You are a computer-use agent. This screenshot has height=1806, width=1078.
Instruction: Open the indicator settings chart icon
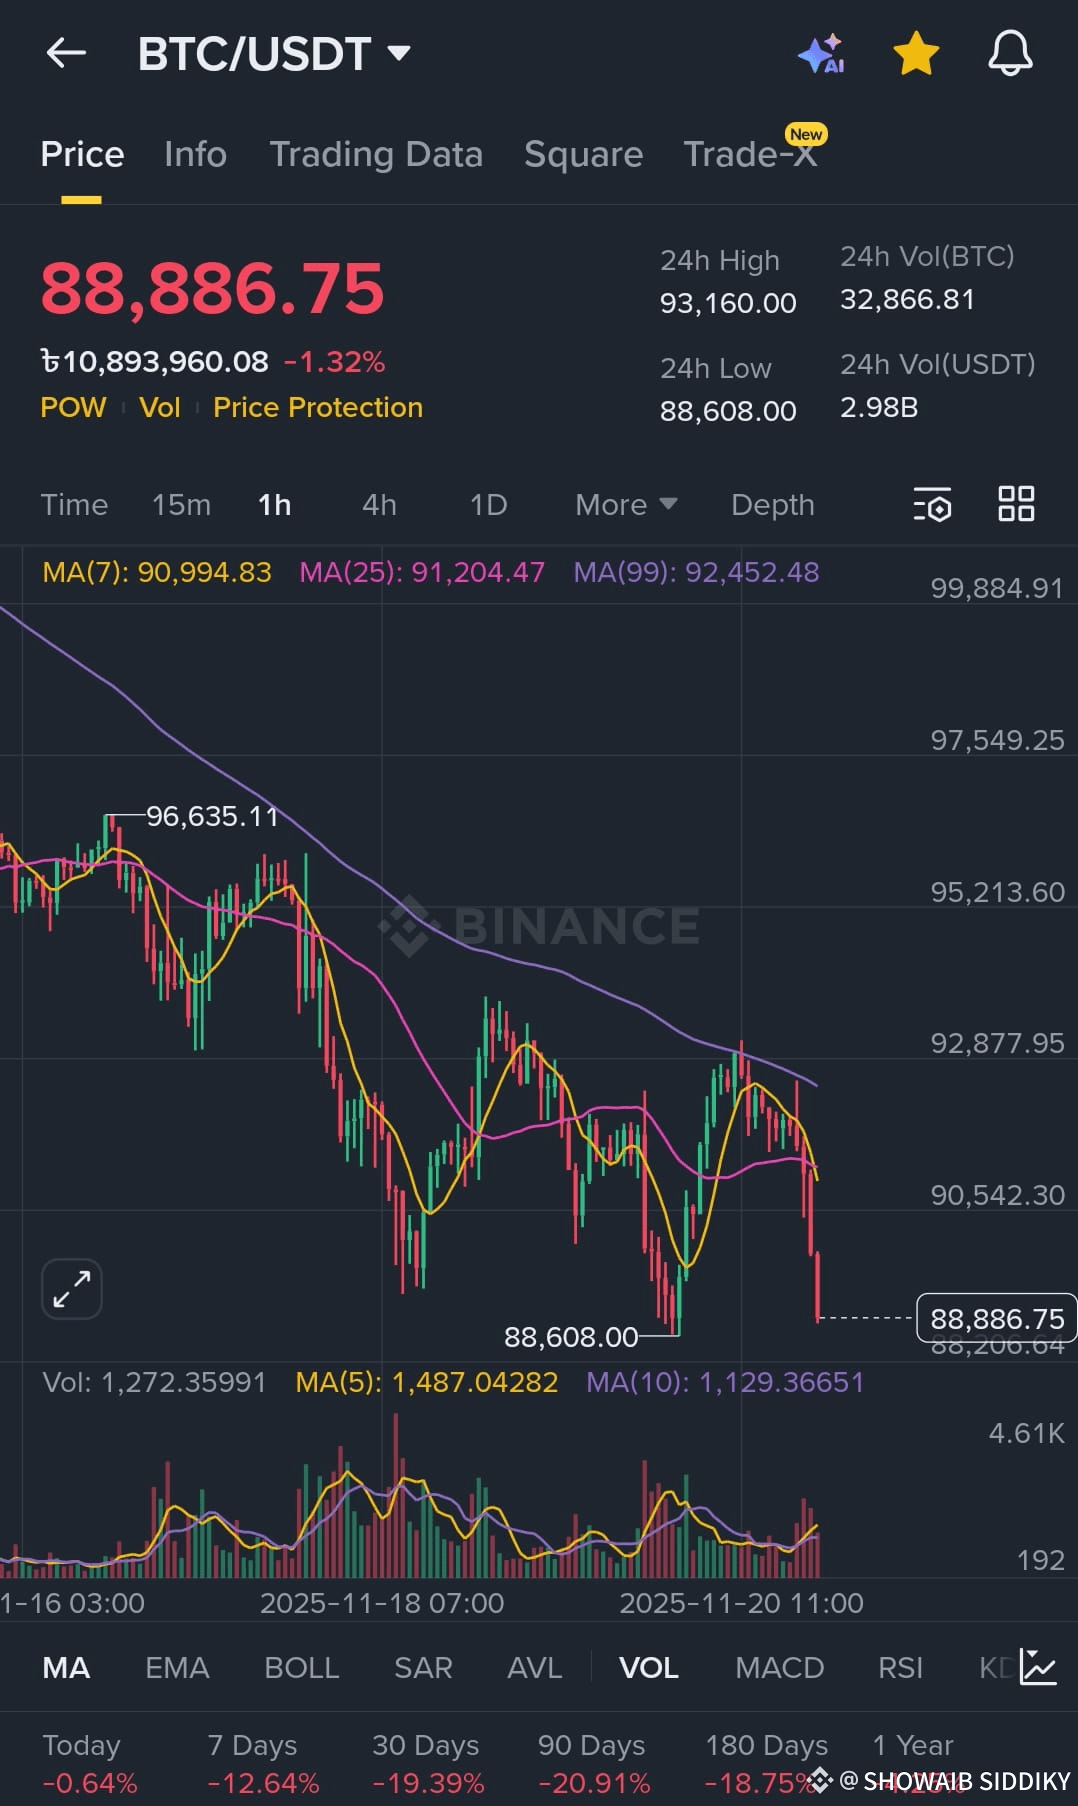(1038, 1666)
